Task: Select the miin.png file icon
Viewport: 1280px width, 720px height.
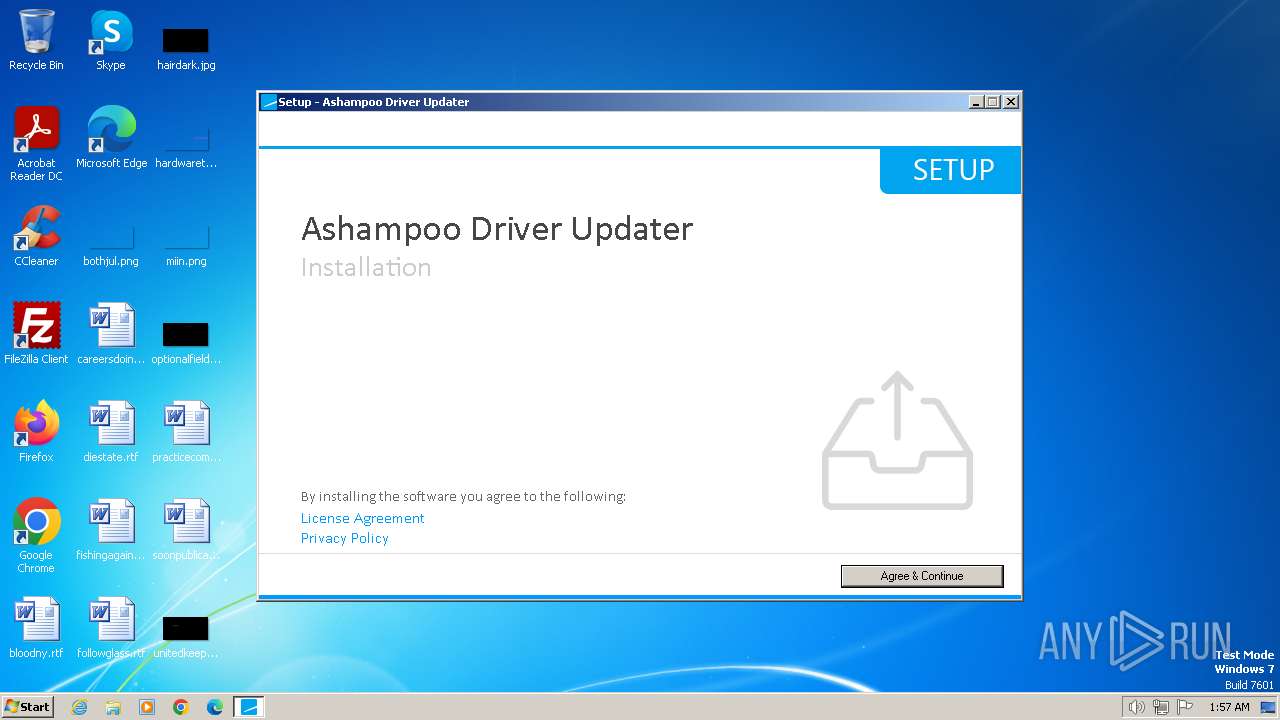Action: point(186,244)
